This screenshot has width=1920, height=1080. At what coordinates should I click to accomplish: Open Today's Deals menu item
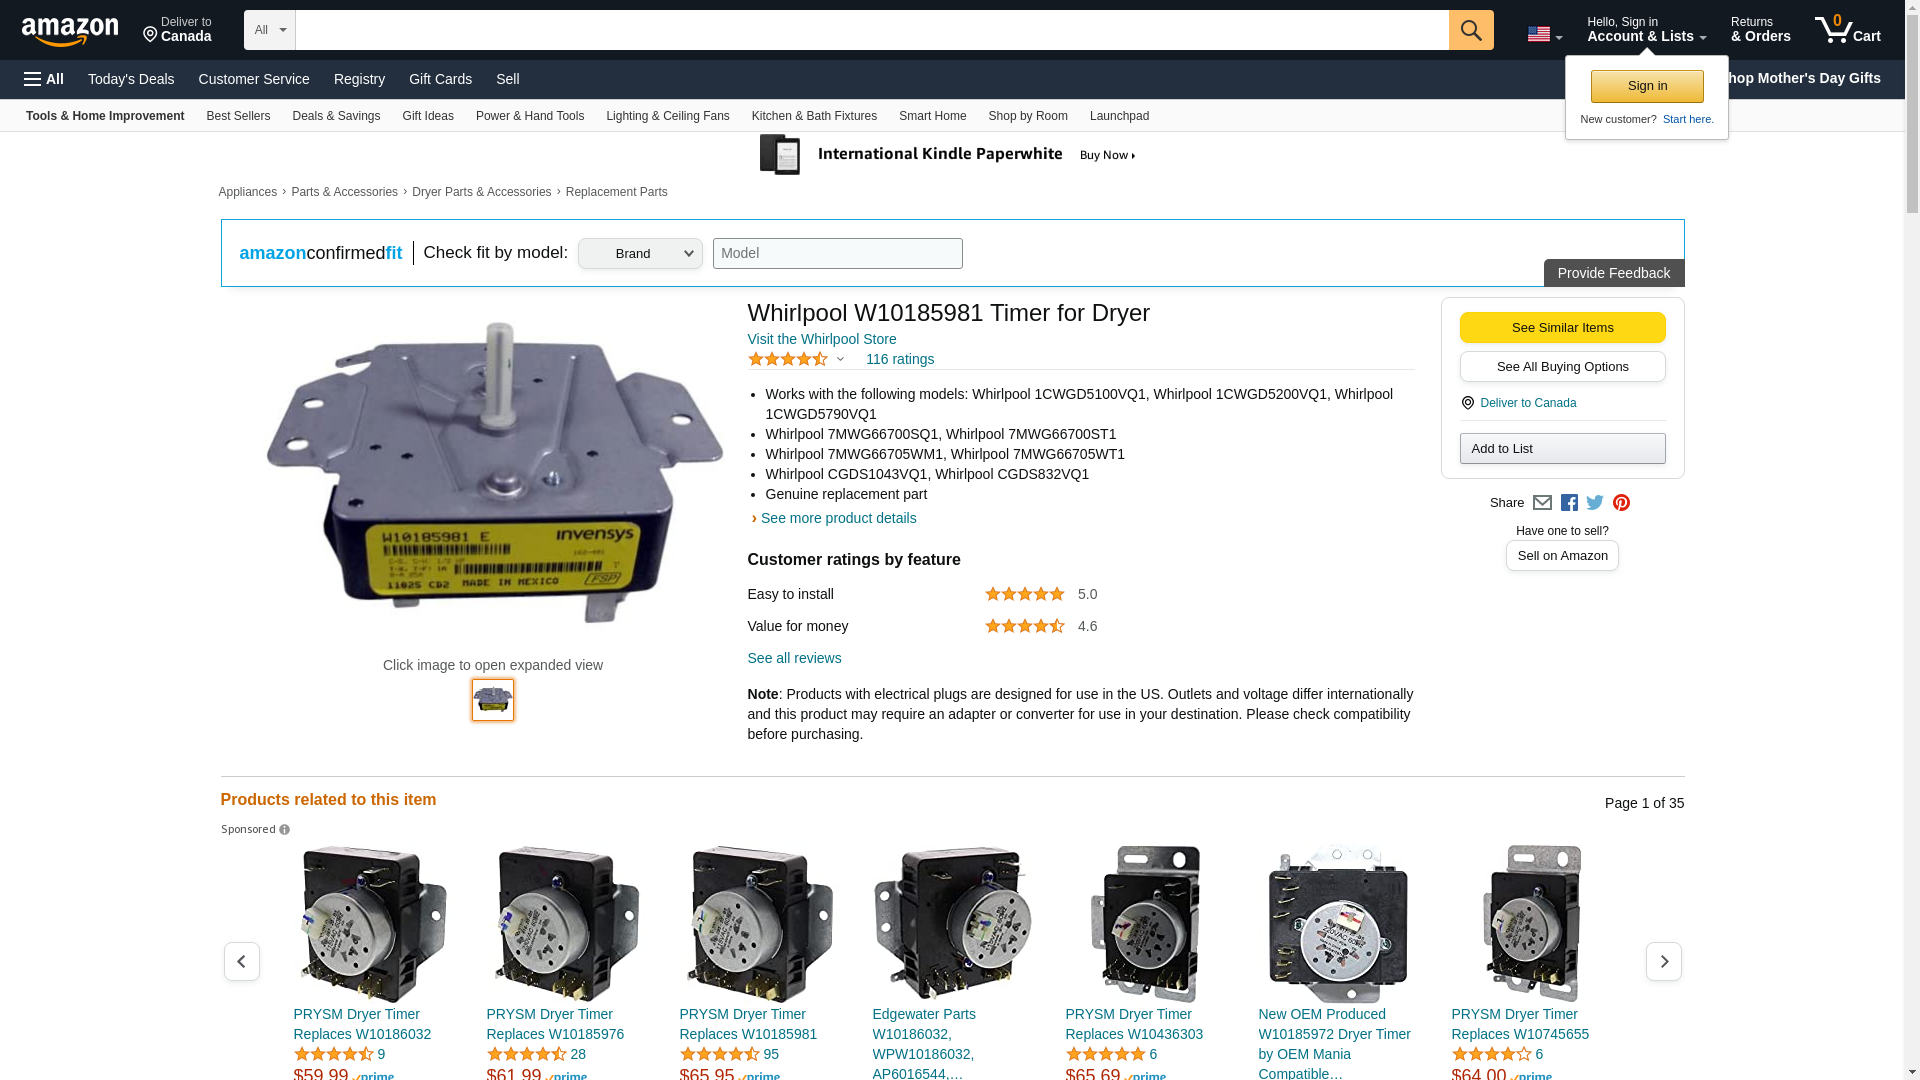coord(131,79)
